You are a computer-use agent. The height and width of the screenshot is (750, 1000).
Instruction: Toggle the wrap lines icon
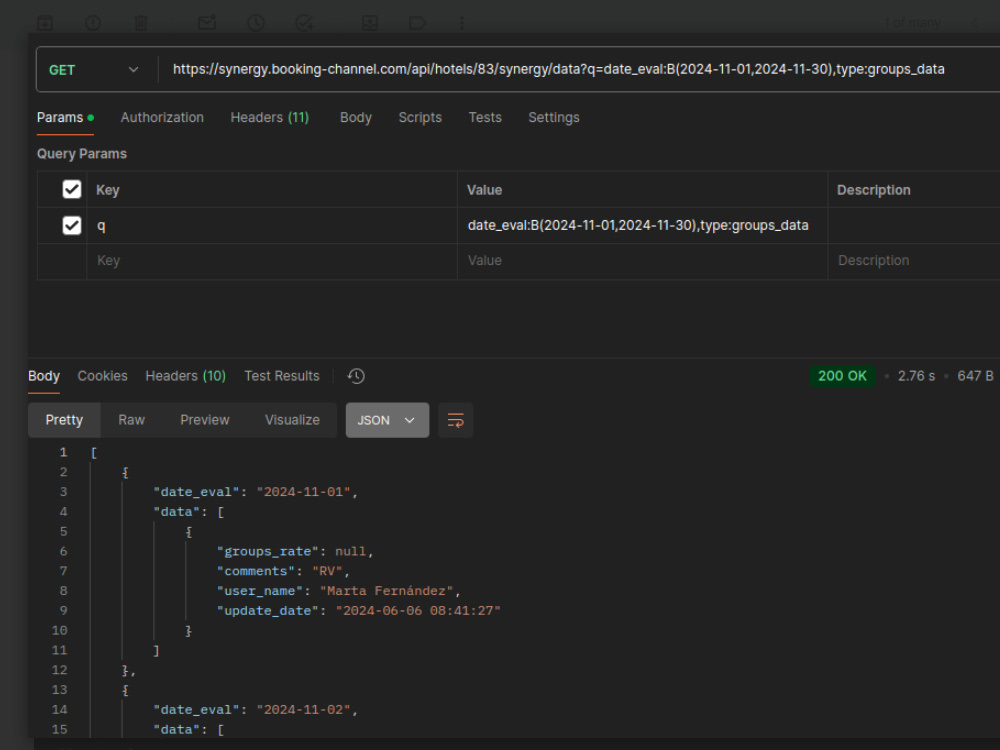[455, 420]
